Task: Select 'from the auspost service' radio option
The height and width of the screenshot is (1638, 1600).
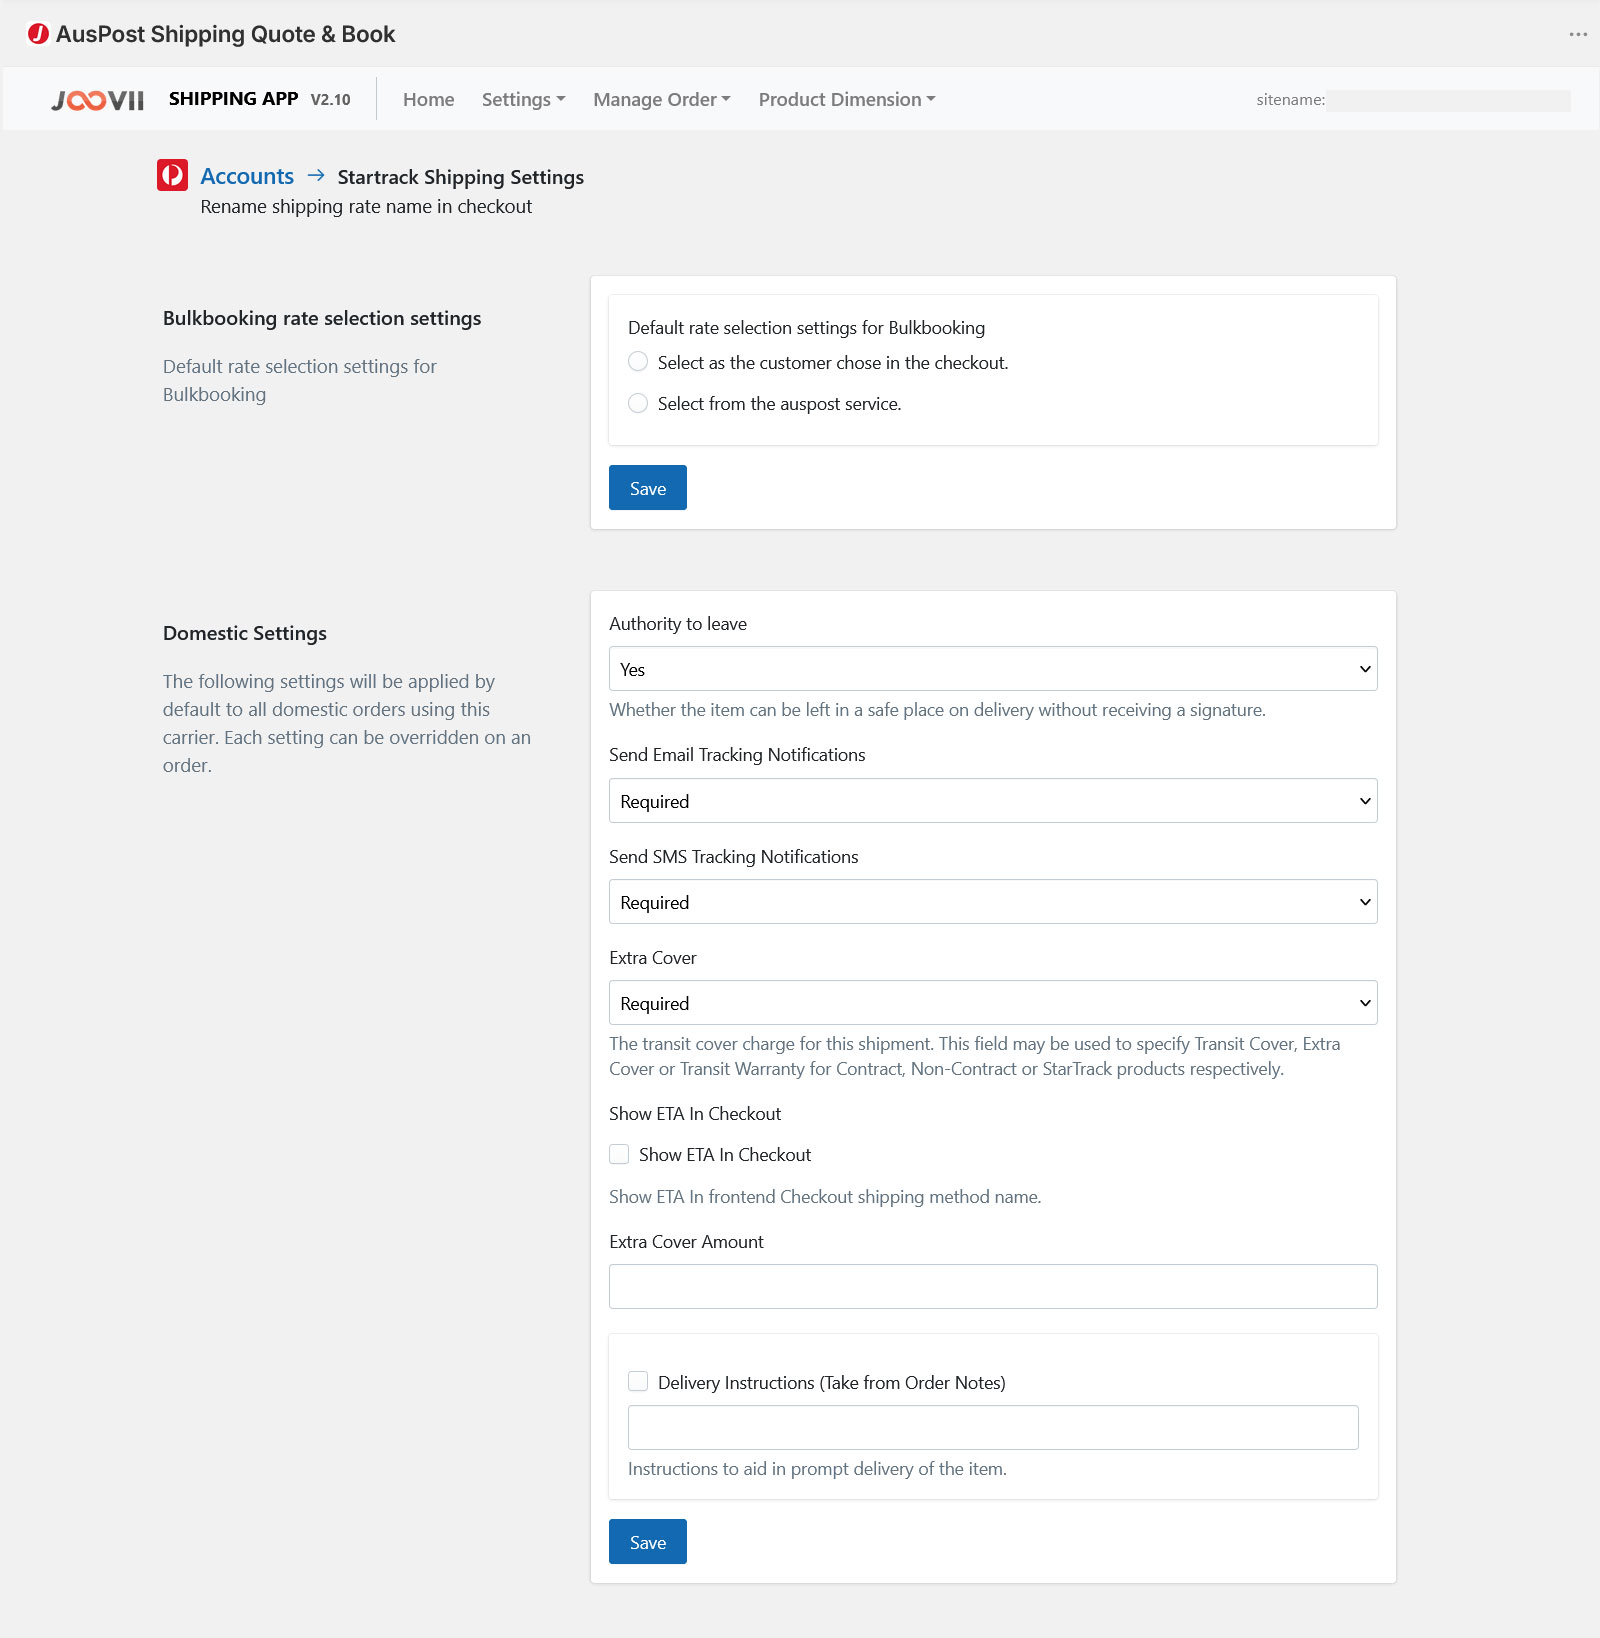Action: click(x=638, y=403)
